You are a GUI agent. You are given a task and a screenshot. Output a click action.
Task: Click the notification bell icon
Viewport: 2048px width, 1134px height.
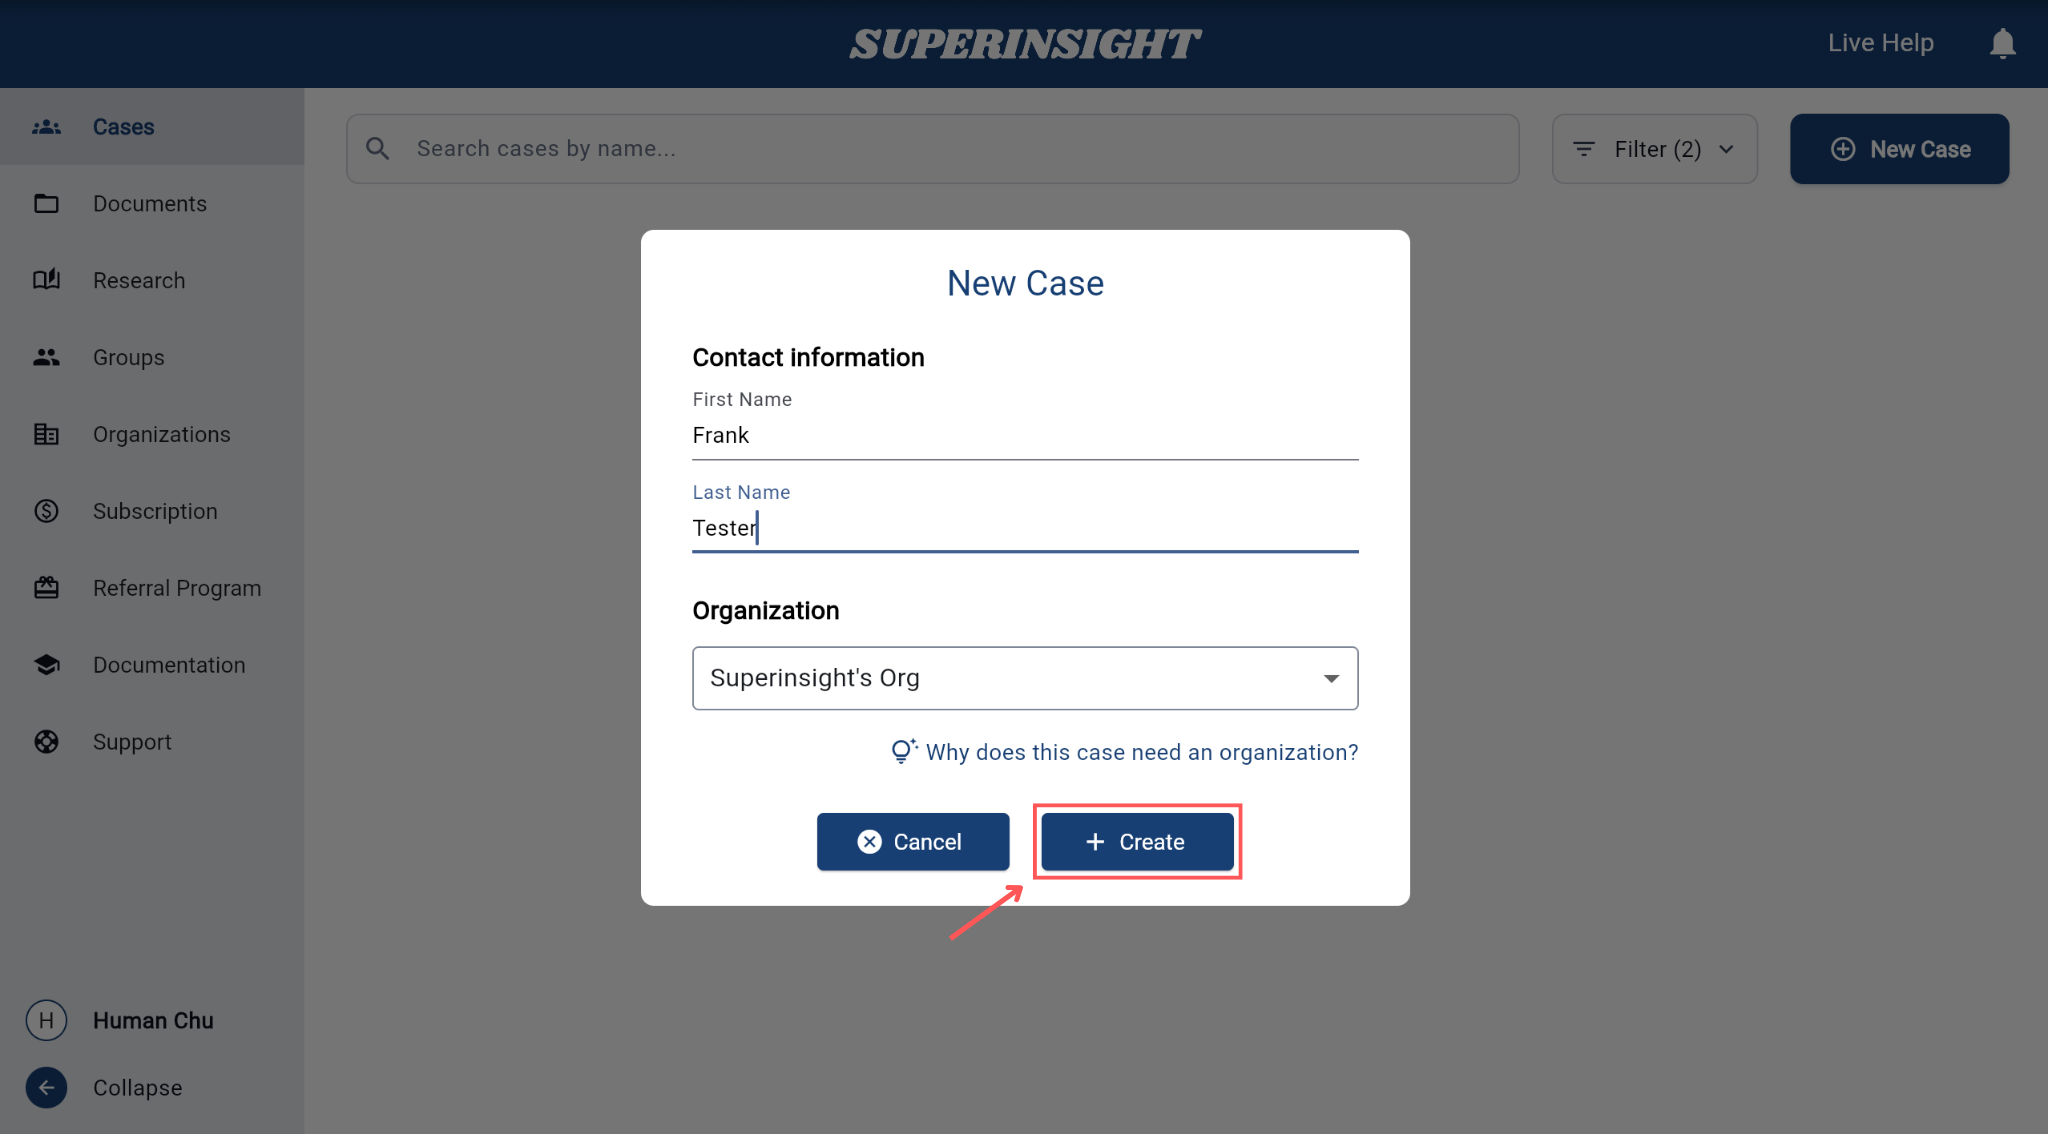click(x=2002, y=43)
